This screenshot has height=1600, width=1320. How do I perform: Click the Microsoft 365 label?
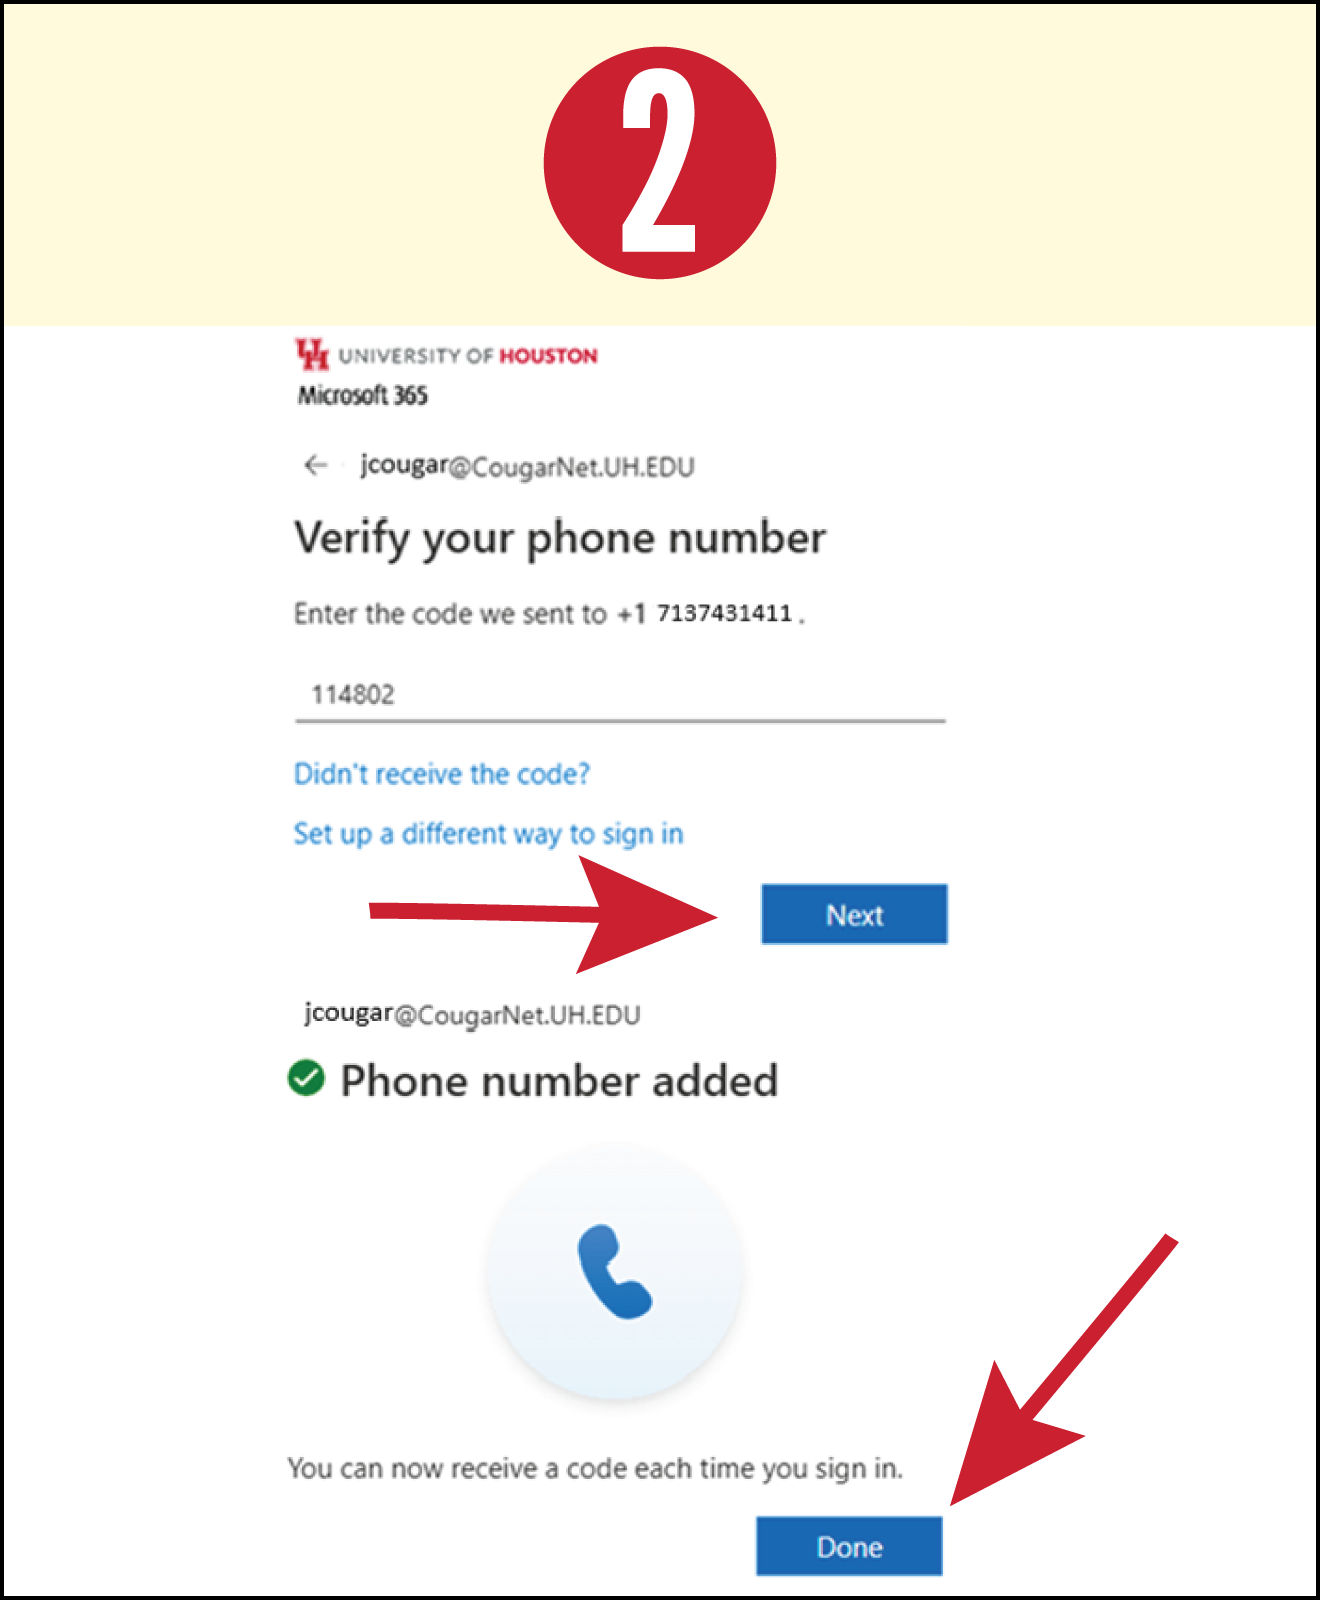click(x=363, y=396)
